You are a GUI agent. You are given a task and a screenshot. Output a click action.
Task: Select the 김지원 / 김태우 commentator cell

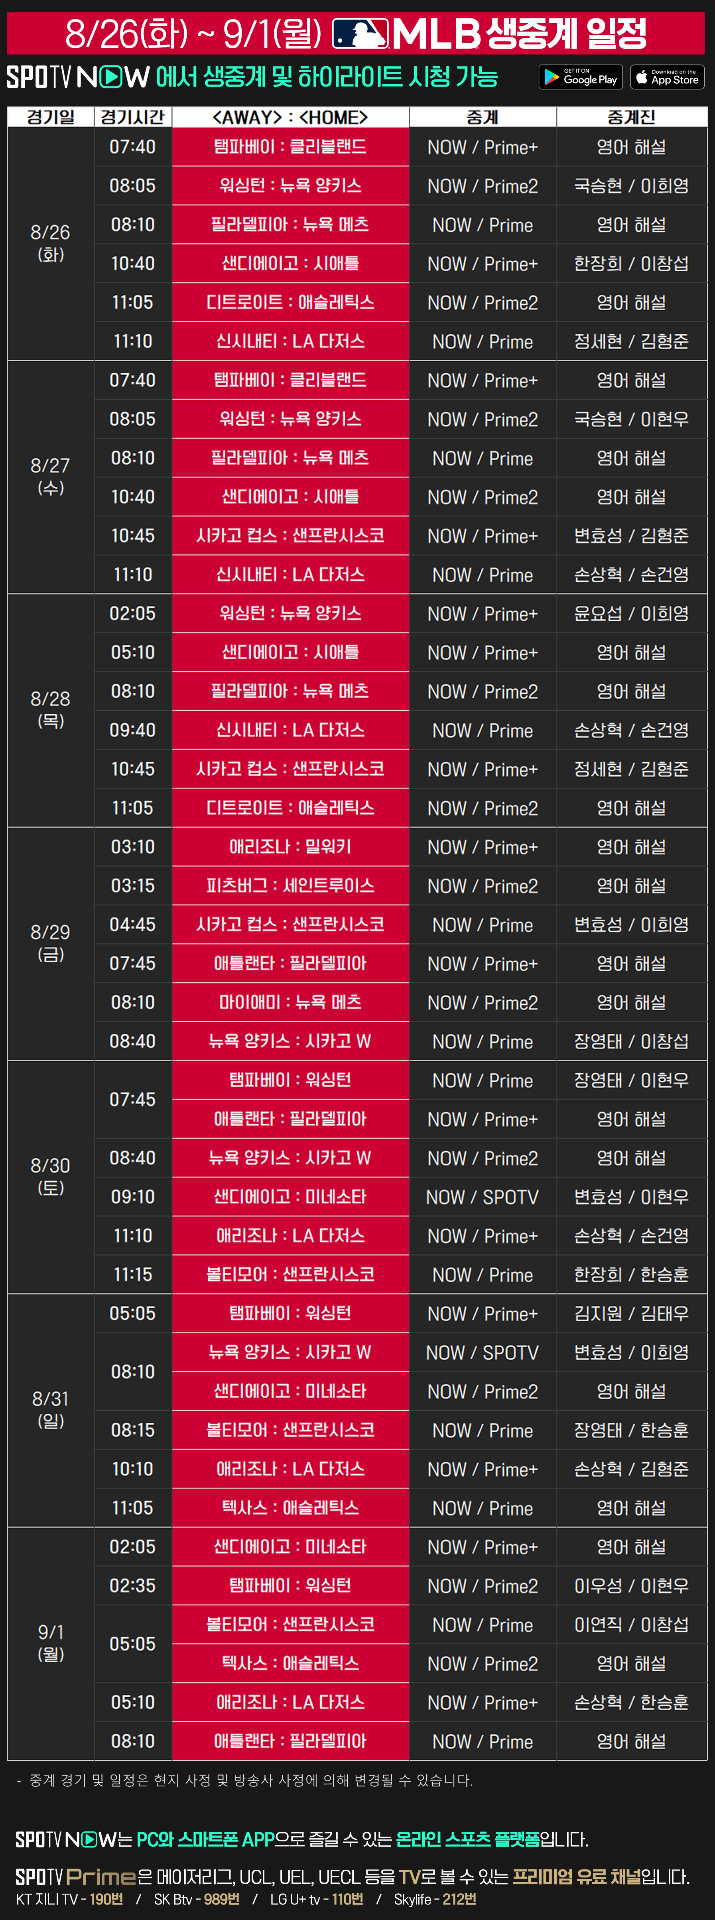click(x=631, y=1313)
